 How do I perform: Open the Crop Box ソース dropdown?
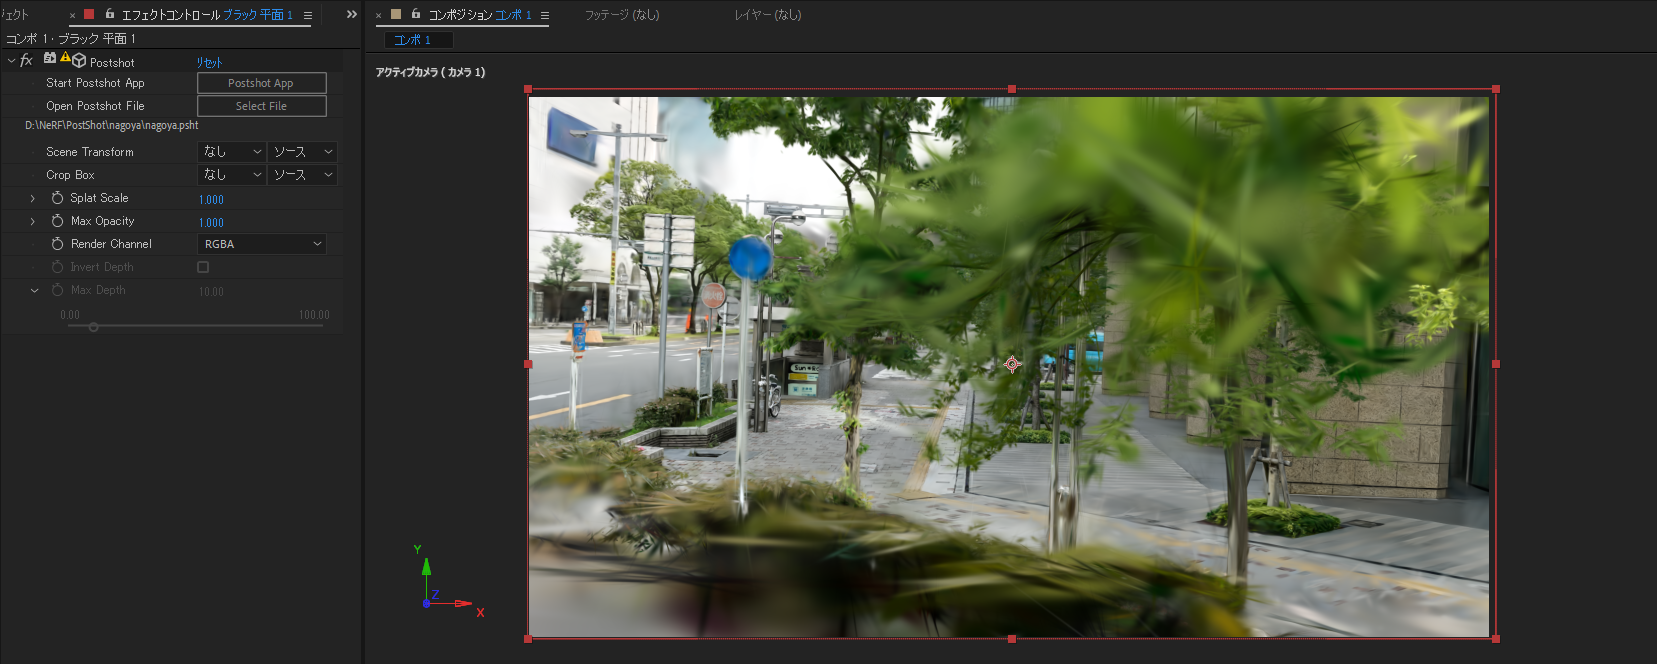point(302,175)
